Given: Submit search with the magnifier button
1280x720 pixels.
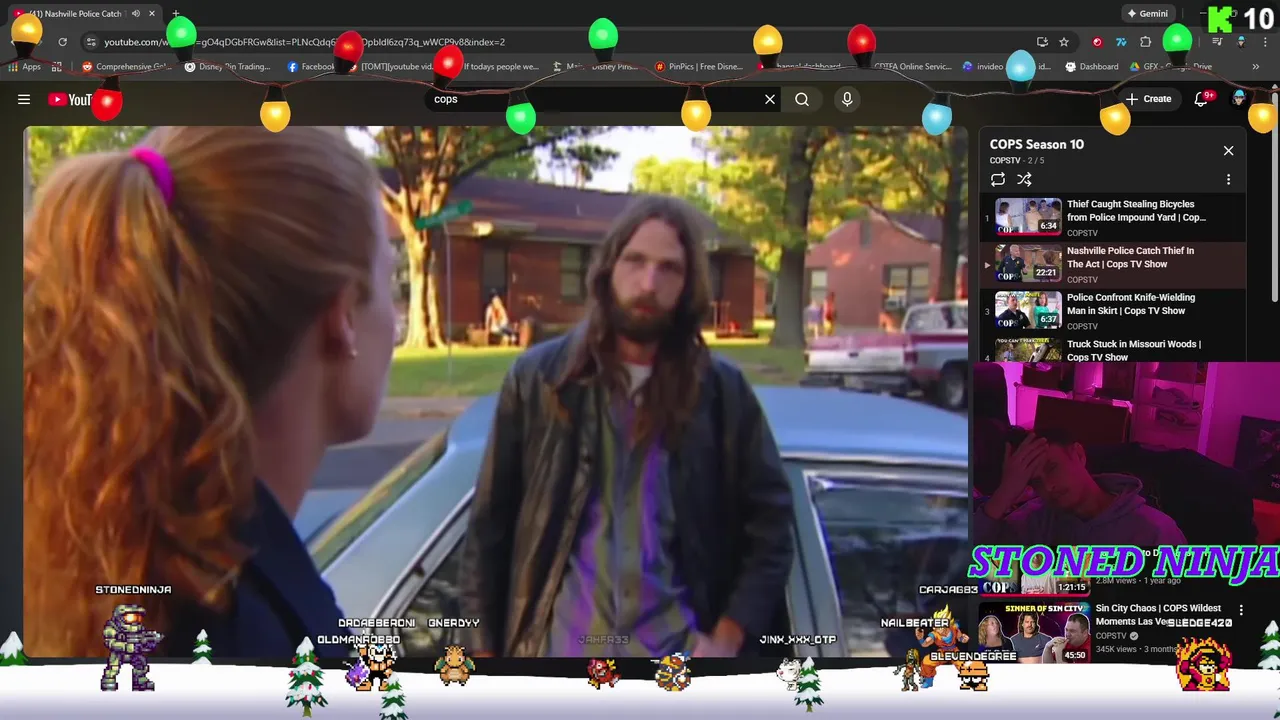Looking at the screenshot, I should pyautogui.click(x=802, y=99).
